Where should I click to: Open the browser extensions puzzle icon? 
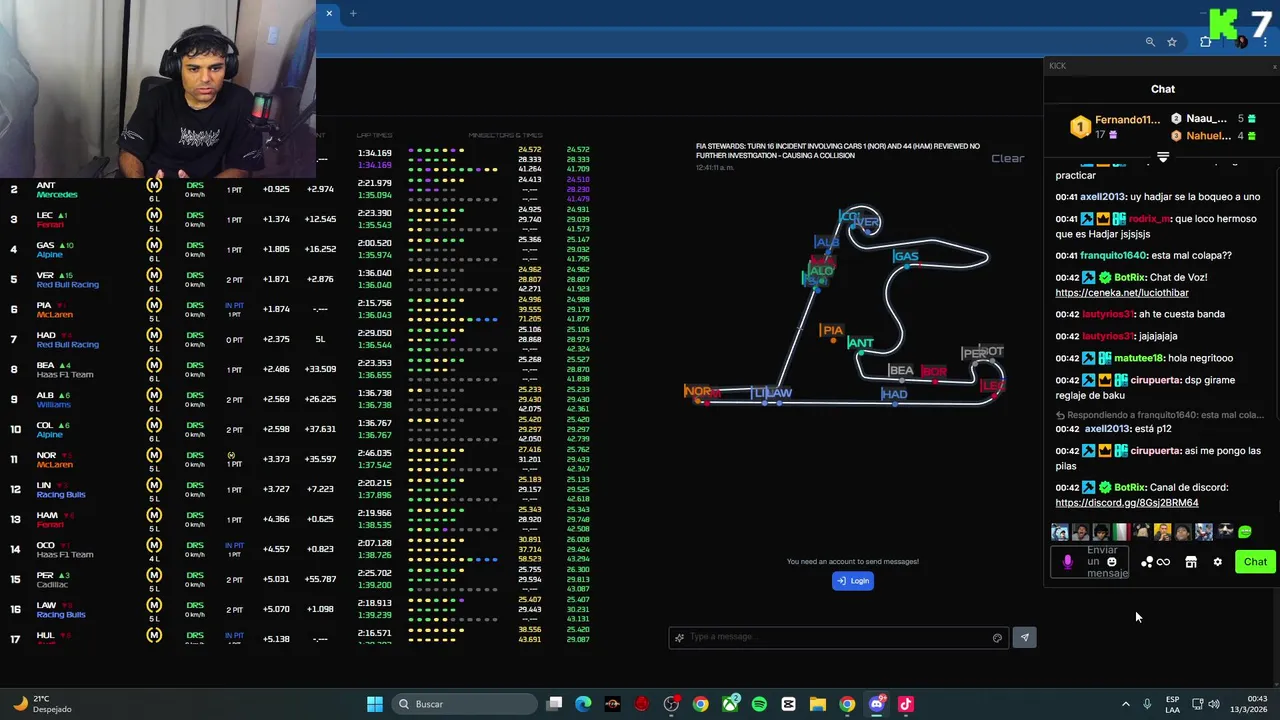coord(1206,42)
